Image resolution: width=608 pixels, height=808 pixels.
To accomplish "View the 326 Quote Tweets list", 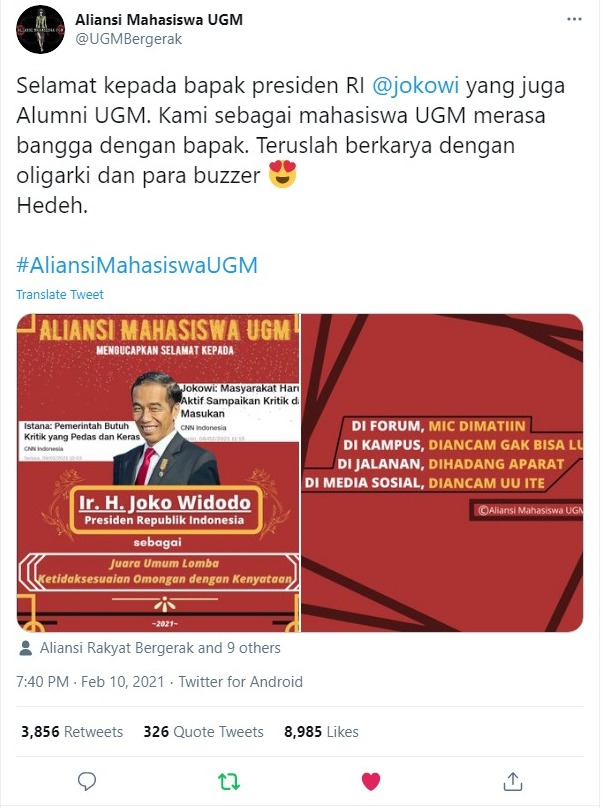I will point(203,732).
